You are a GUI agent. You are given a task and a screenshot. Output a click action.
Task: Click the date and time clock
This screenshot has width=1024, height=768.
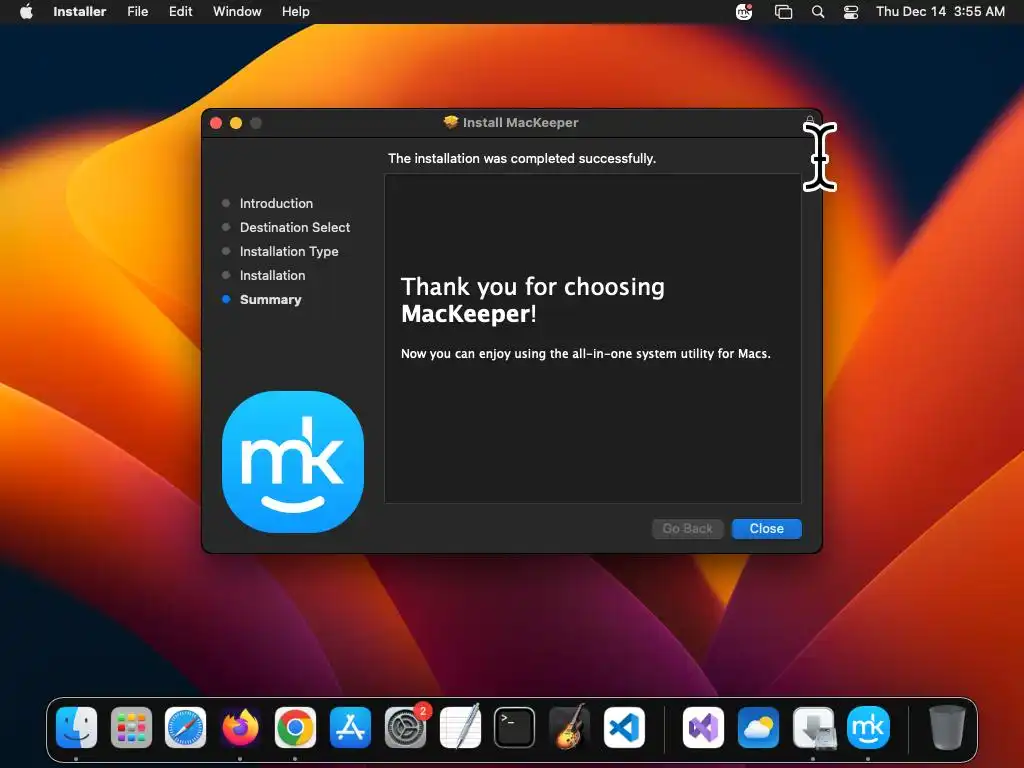click(940, 11)
